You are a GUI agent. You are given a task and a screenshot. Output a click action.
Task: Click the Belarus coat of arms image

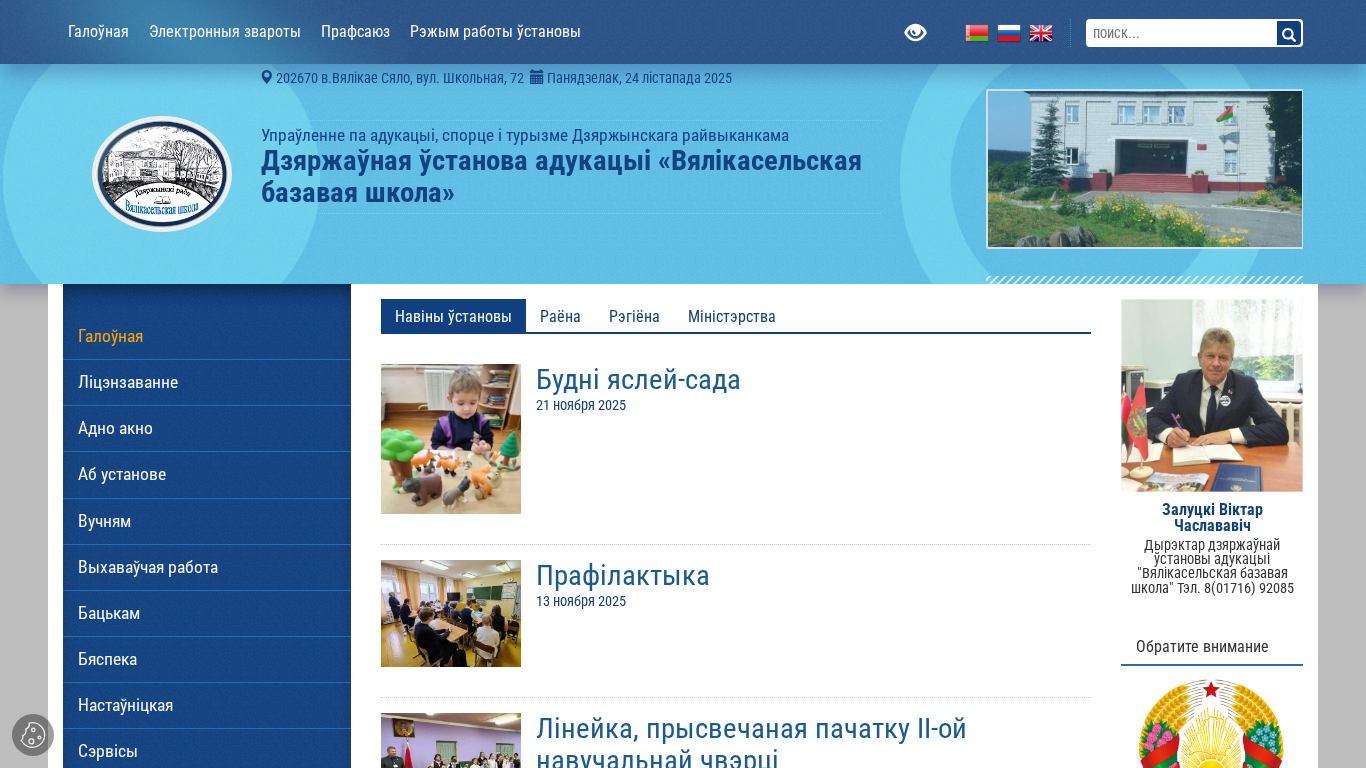[x=1212, y=724]
